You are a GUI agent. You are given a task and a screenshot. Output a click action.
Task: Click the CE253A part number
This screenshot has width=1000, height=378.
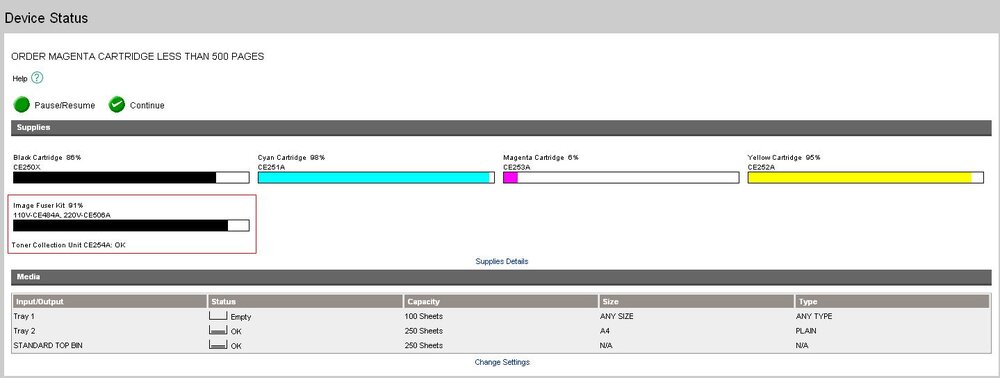(517, 167)
